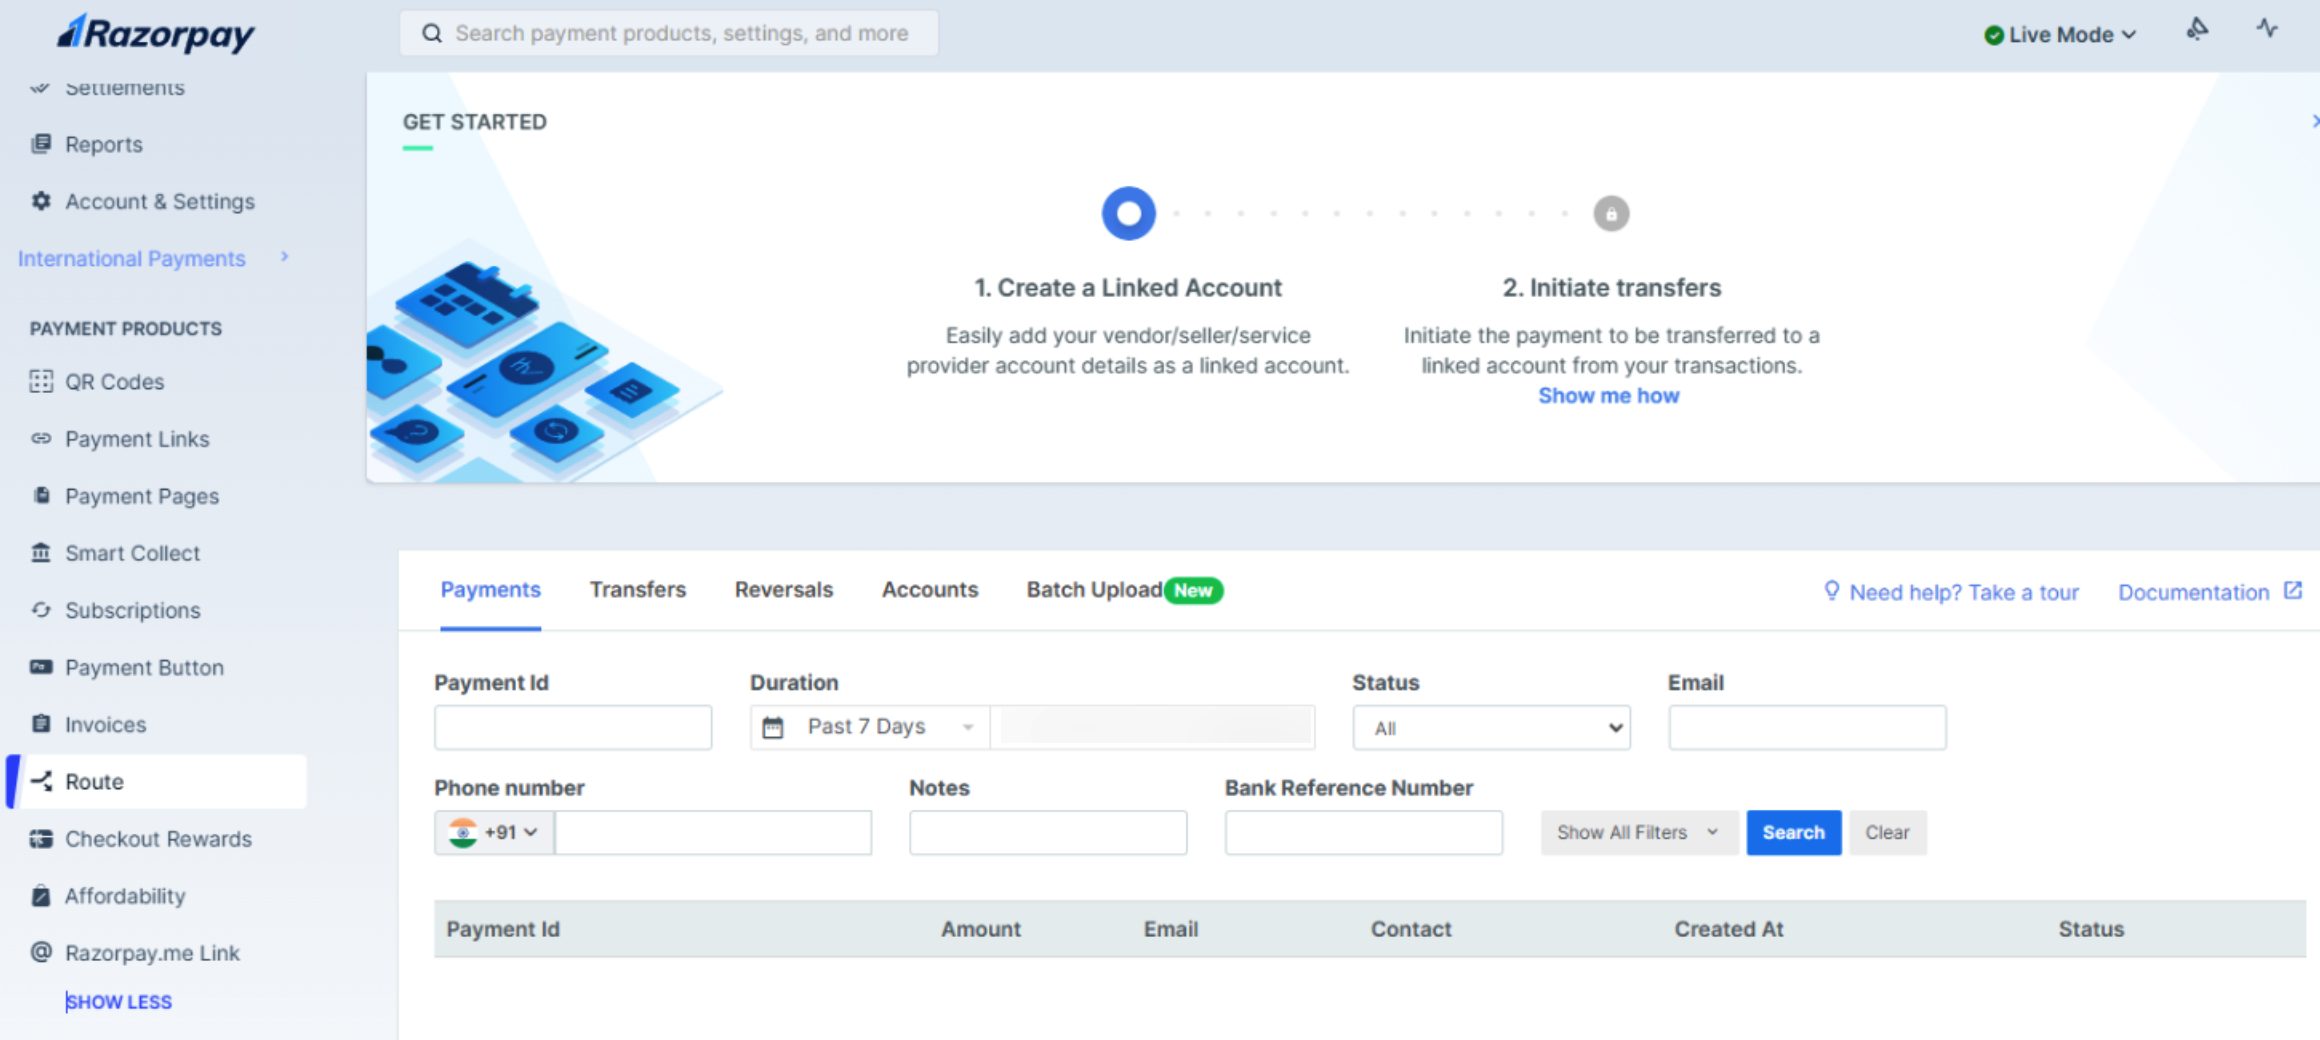The height and width of the screenshot is (1040, 2320).
Task: Click the Created At column header
Action: pos(1729,929)
